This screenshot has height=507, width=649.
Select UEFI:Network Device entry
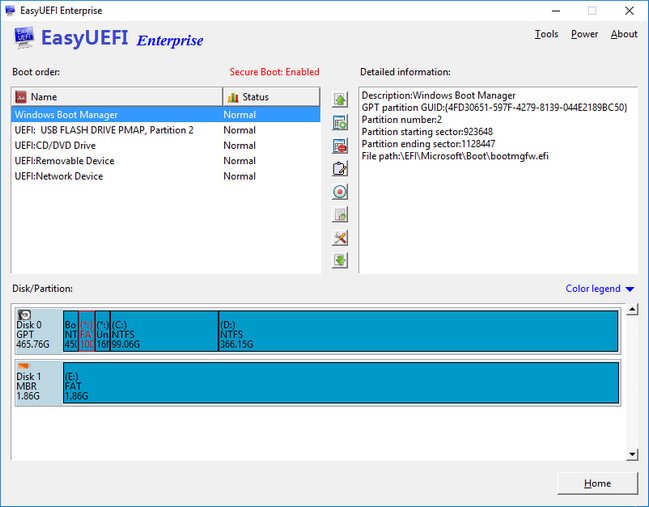[166, 176]
